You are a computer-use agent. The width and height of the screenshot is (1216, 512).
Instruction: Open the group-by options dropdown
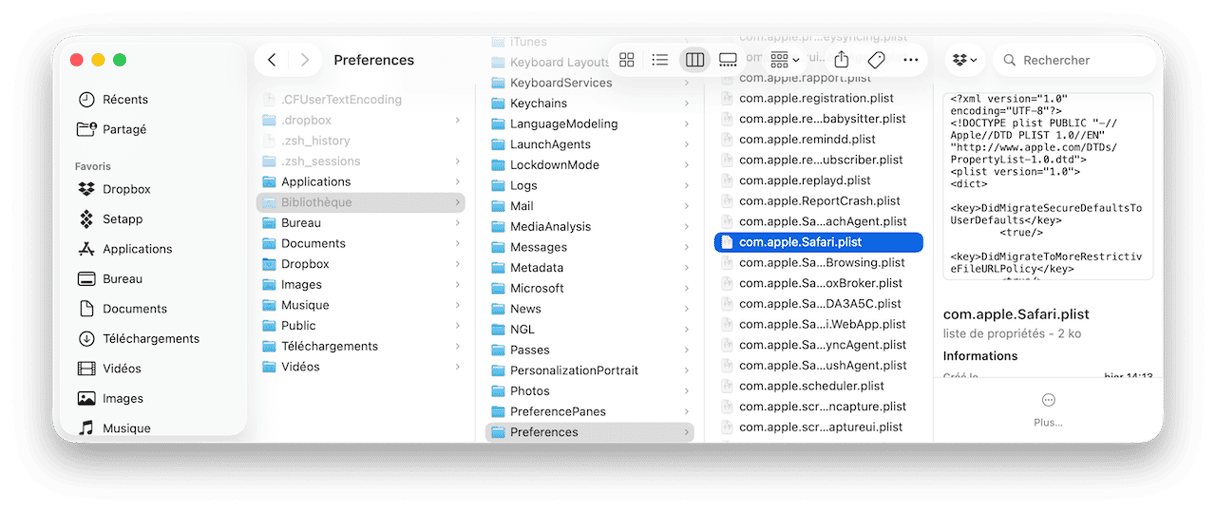click(784, 60)
